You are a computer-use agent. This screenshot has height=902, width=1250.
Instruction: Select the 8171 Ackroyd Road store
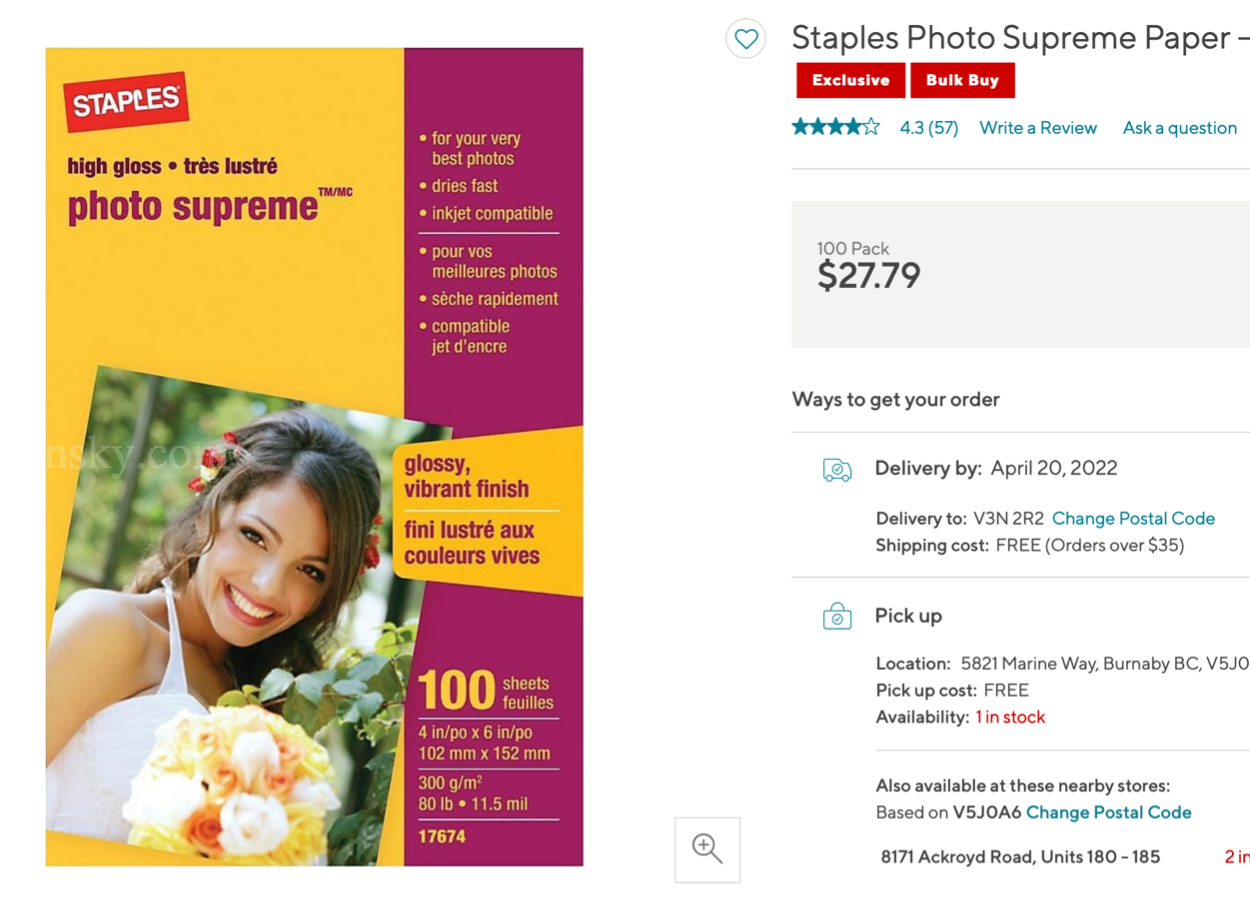point(1020,856)
